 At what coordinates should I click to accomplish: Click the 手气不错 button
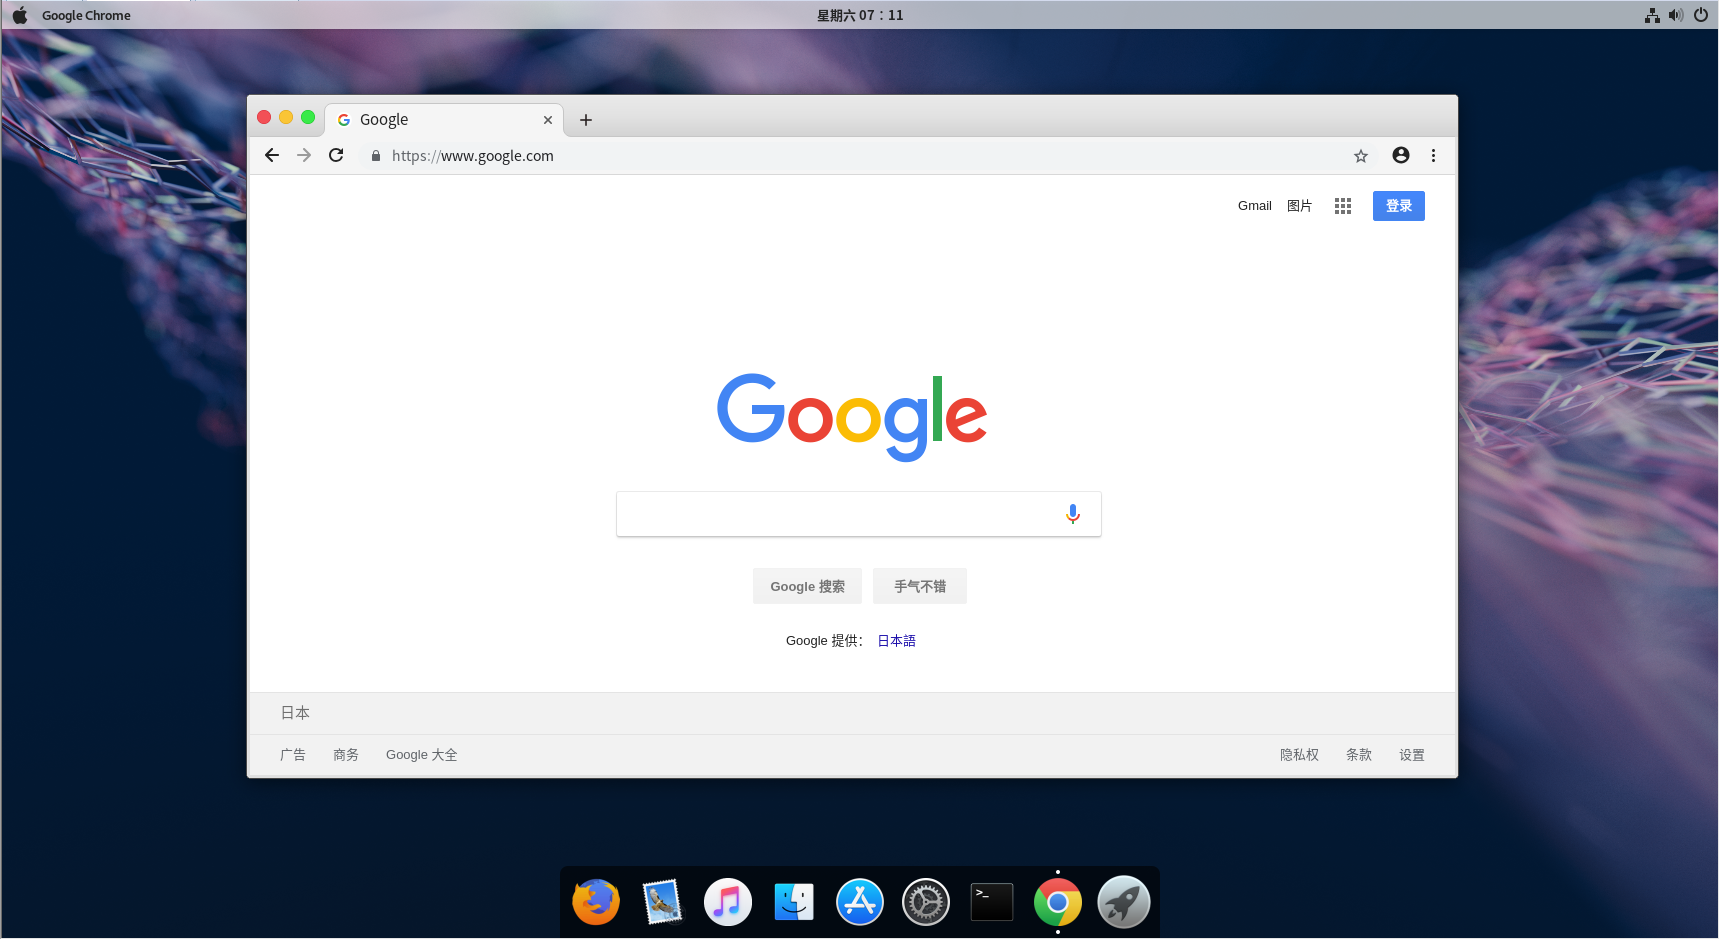(920, 586)
